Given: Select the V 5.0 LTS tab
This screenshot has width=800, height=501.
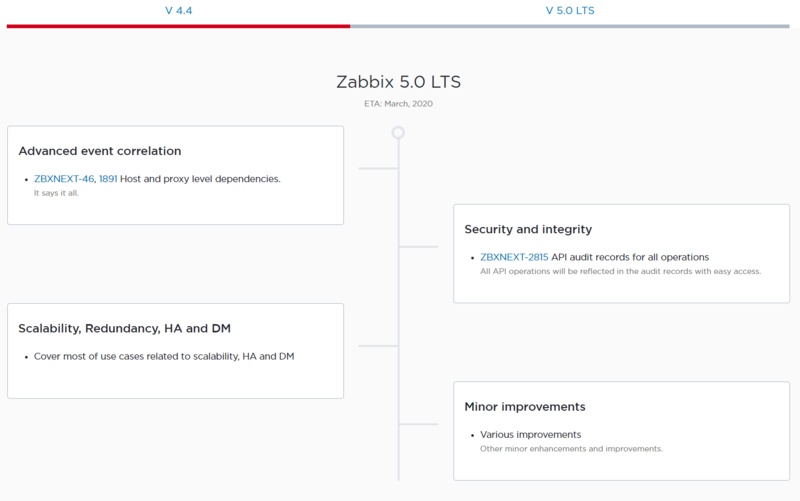Looking at the screenshot, I should point(570,10).
